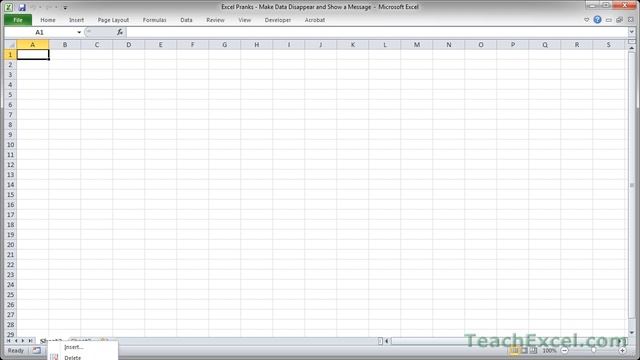Click the 100% zoom level button

pos(549,350)
